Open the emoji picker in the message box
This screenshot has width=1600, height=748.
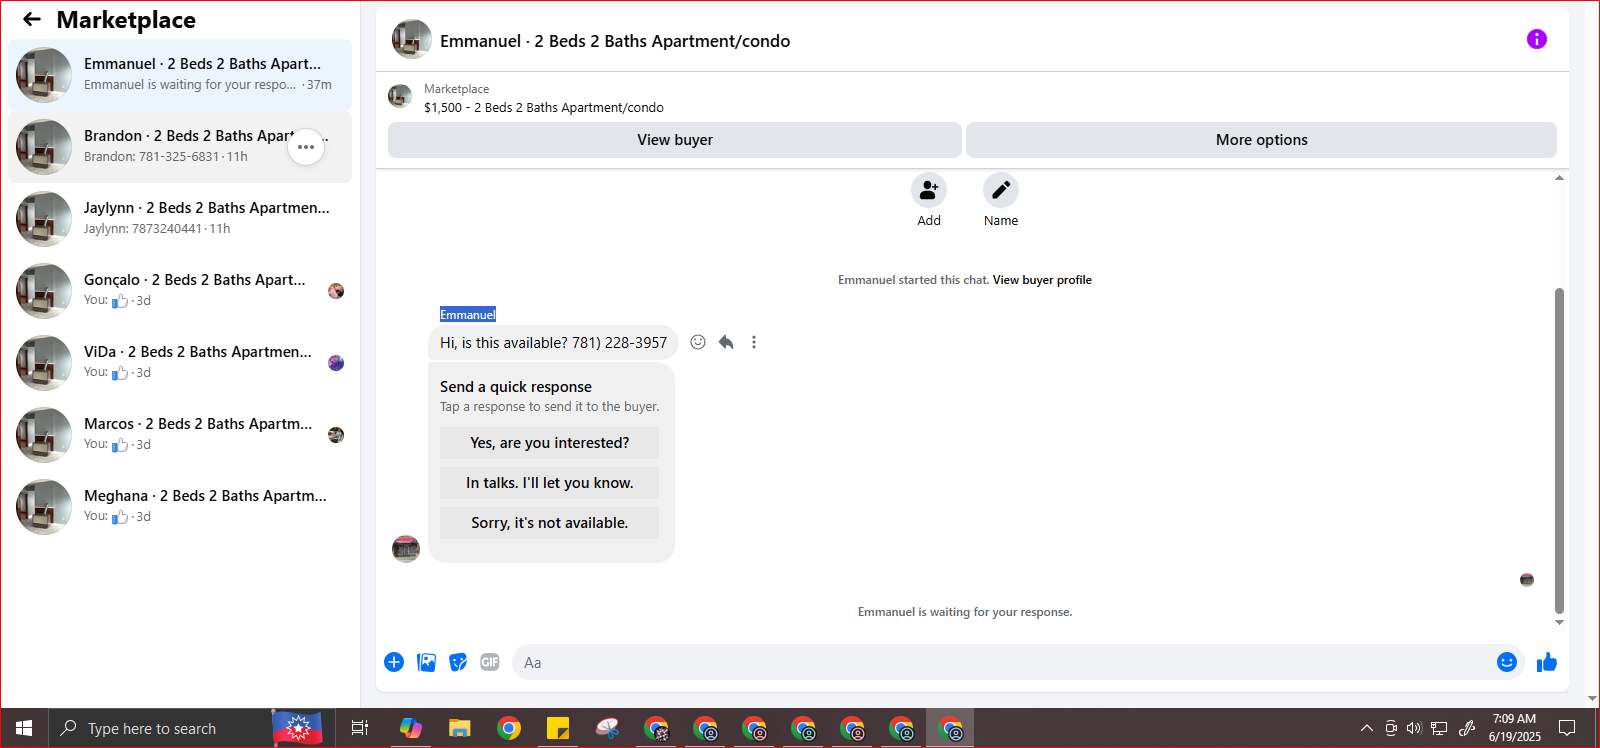point(1507,662)
